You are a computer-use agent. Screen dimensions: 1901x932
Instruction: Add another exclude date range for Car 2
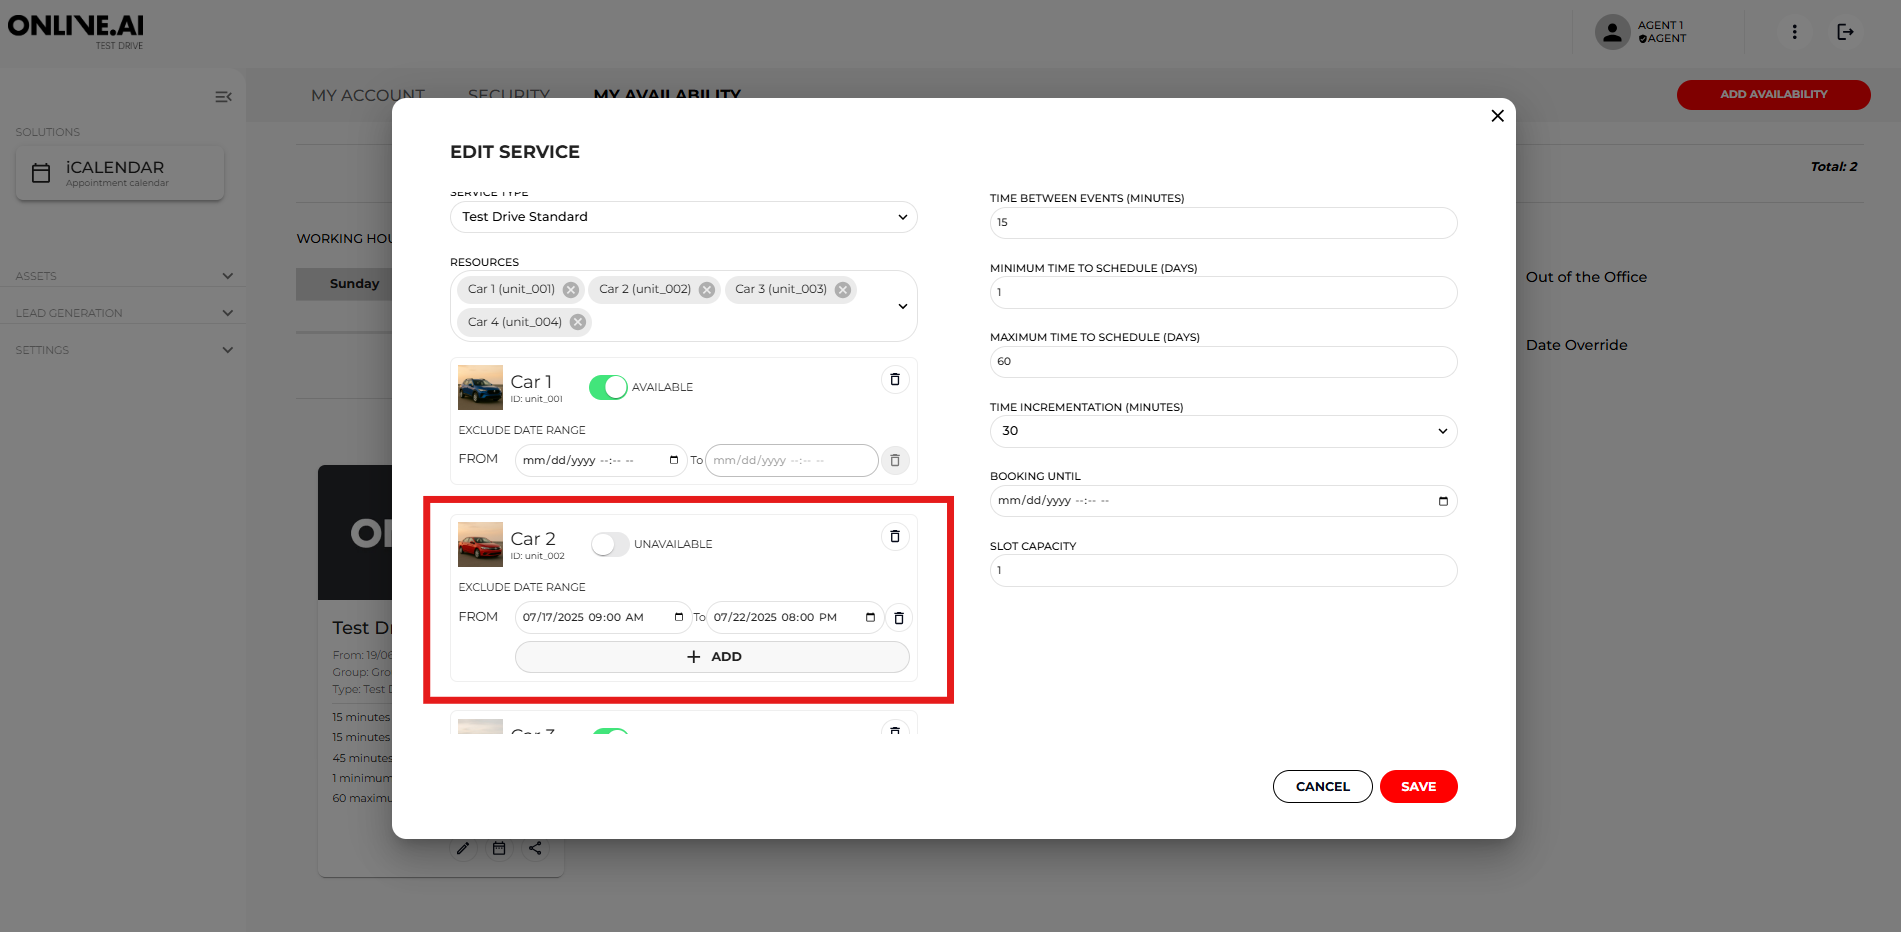[712, 657]
